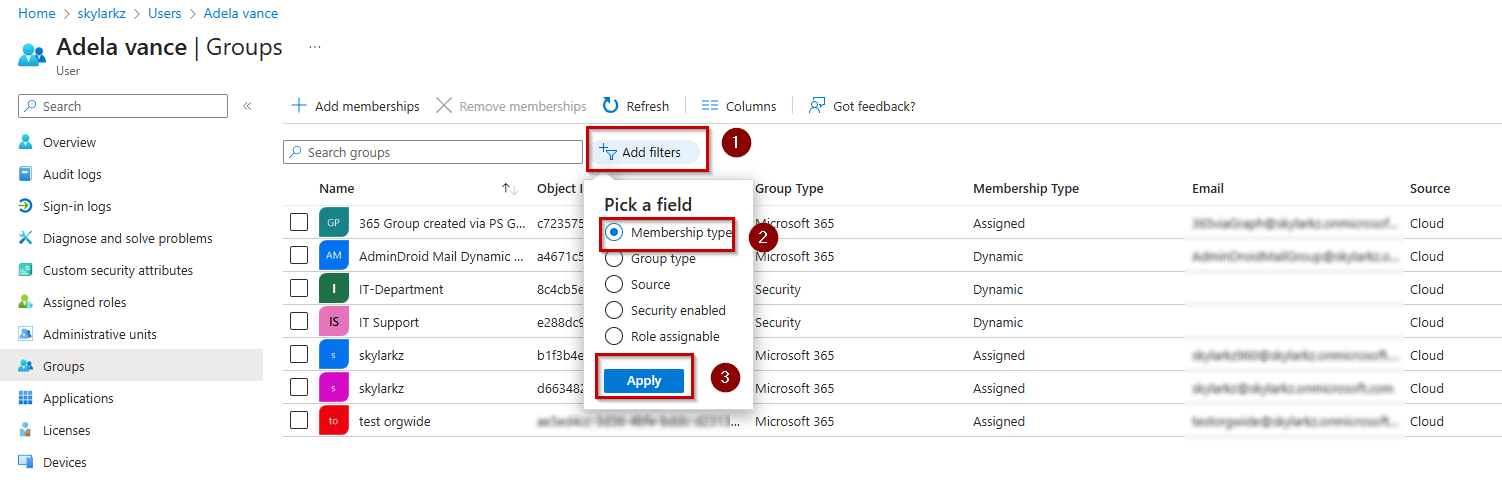Click the red 'to' group avatar
1502x485 pixels.
334,421
